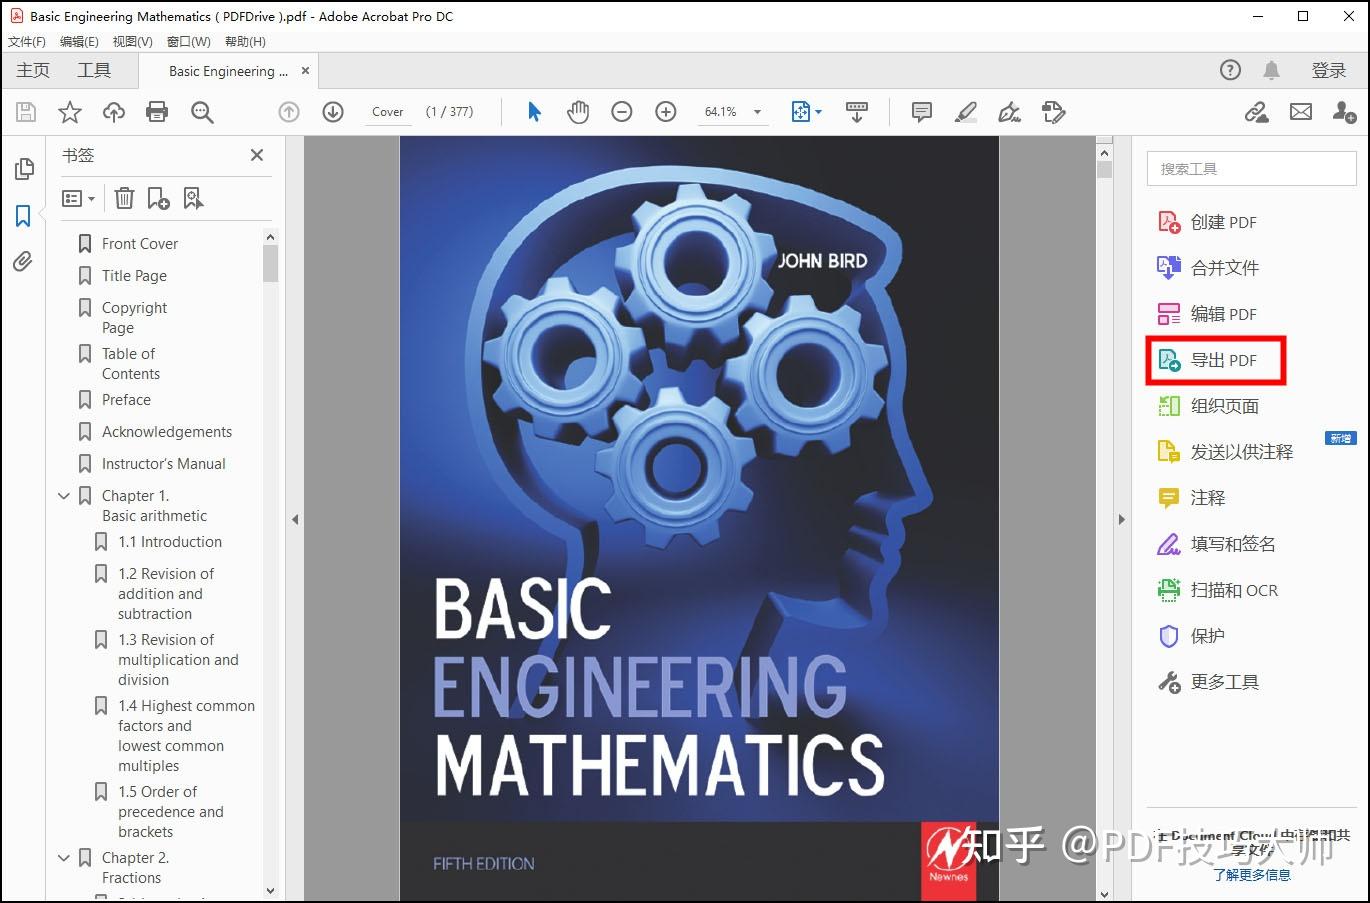
Task: Switch to the 工具 tab
Action: point(94,70)
